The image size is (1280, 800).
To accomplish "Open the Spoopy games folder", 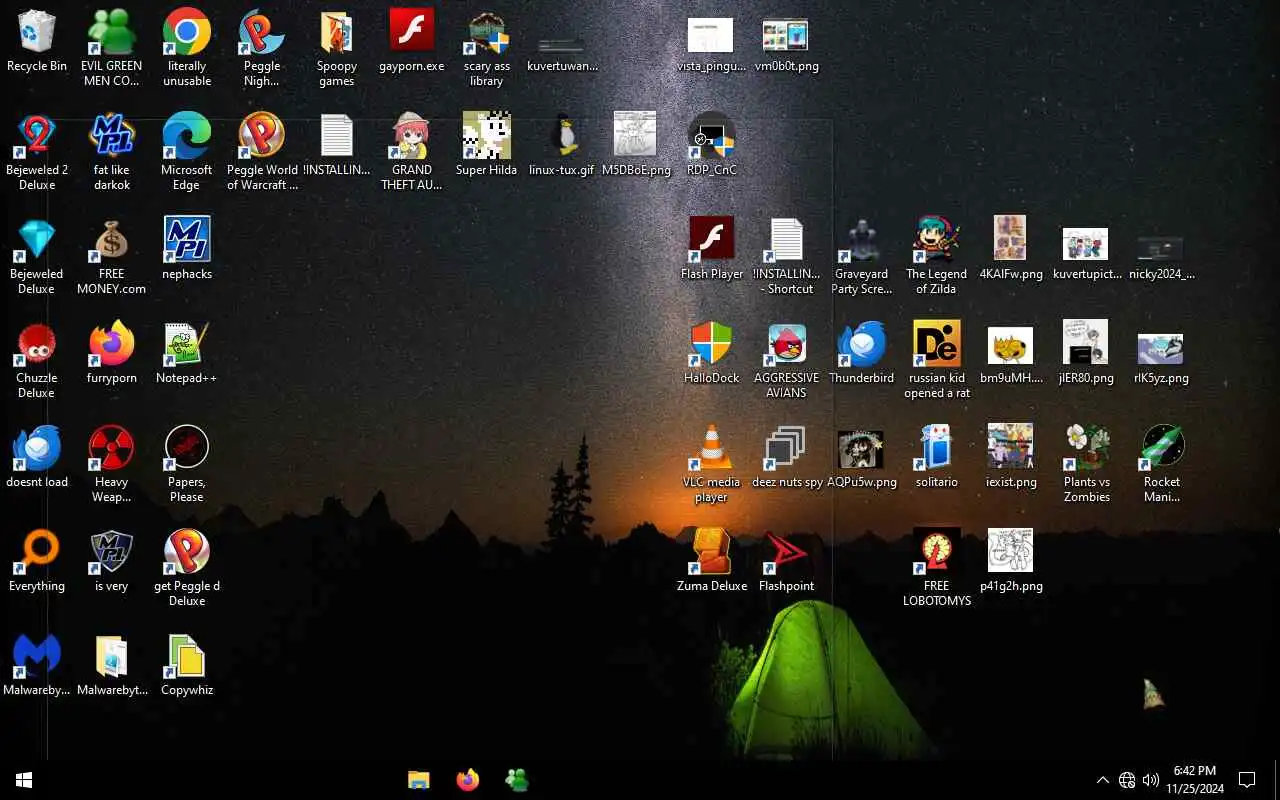I will point(337,32).
